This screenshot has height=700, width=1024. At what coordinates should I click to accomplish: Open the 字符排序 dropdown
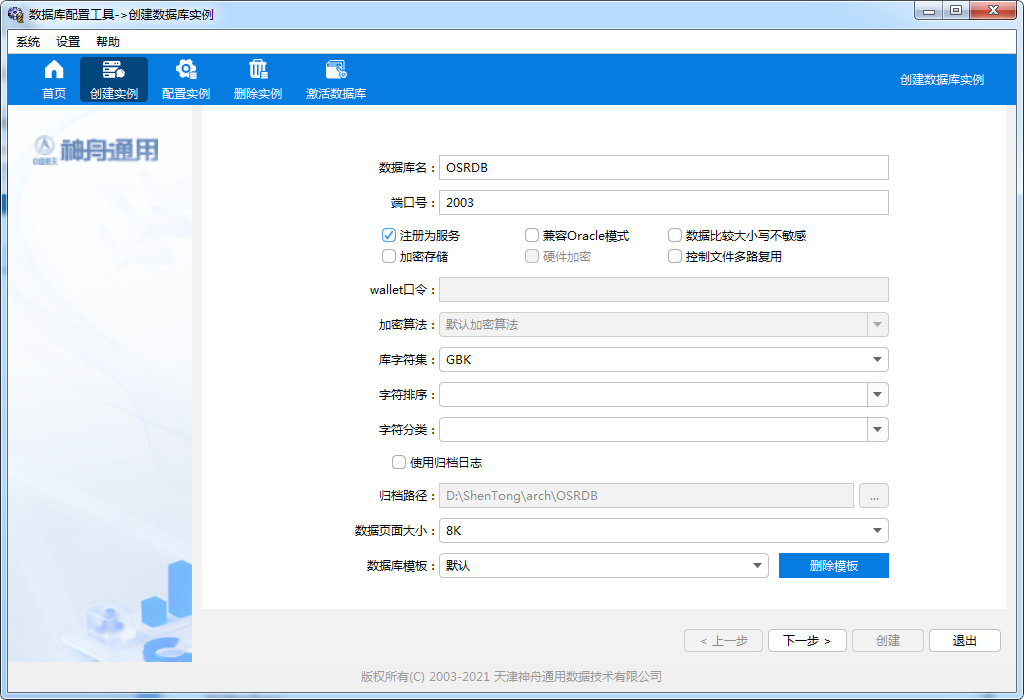coord(877,395)
